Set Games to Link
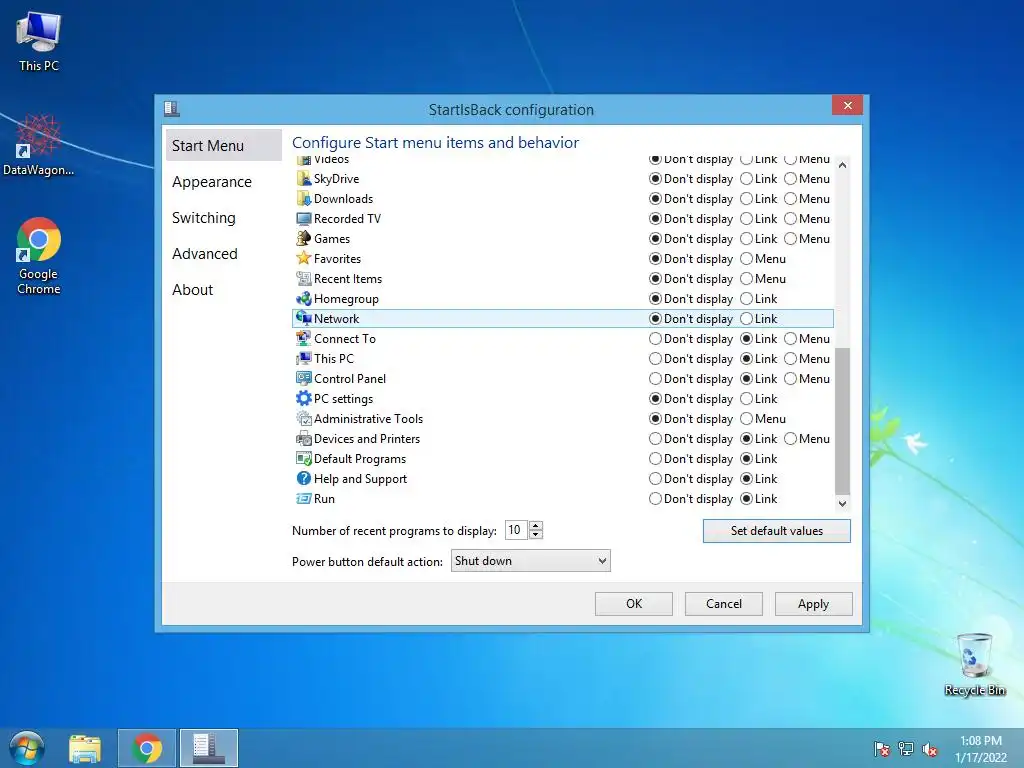The height and width of the screenshot is (768, 1024). coord(746,239)
